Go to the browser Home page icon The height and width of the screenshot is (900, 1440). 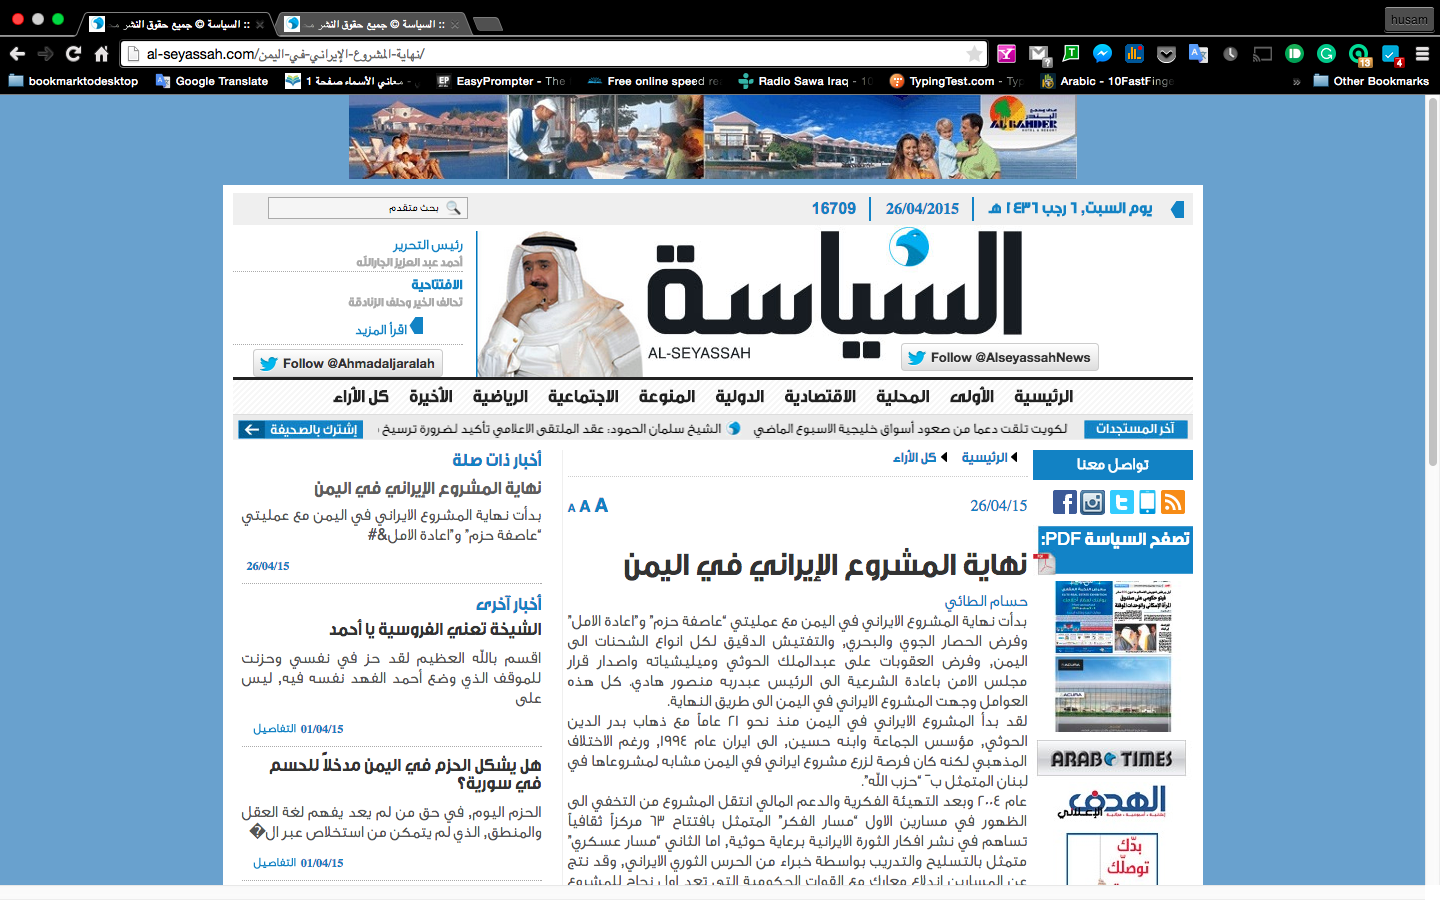tap(101, 54)
